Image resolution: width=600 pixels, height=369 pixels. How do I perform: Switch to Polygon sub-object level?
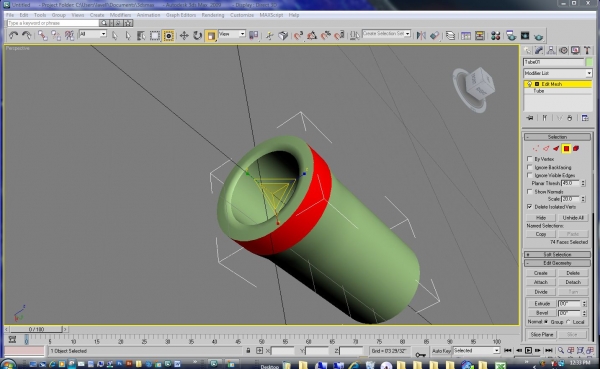pos(566,149)
